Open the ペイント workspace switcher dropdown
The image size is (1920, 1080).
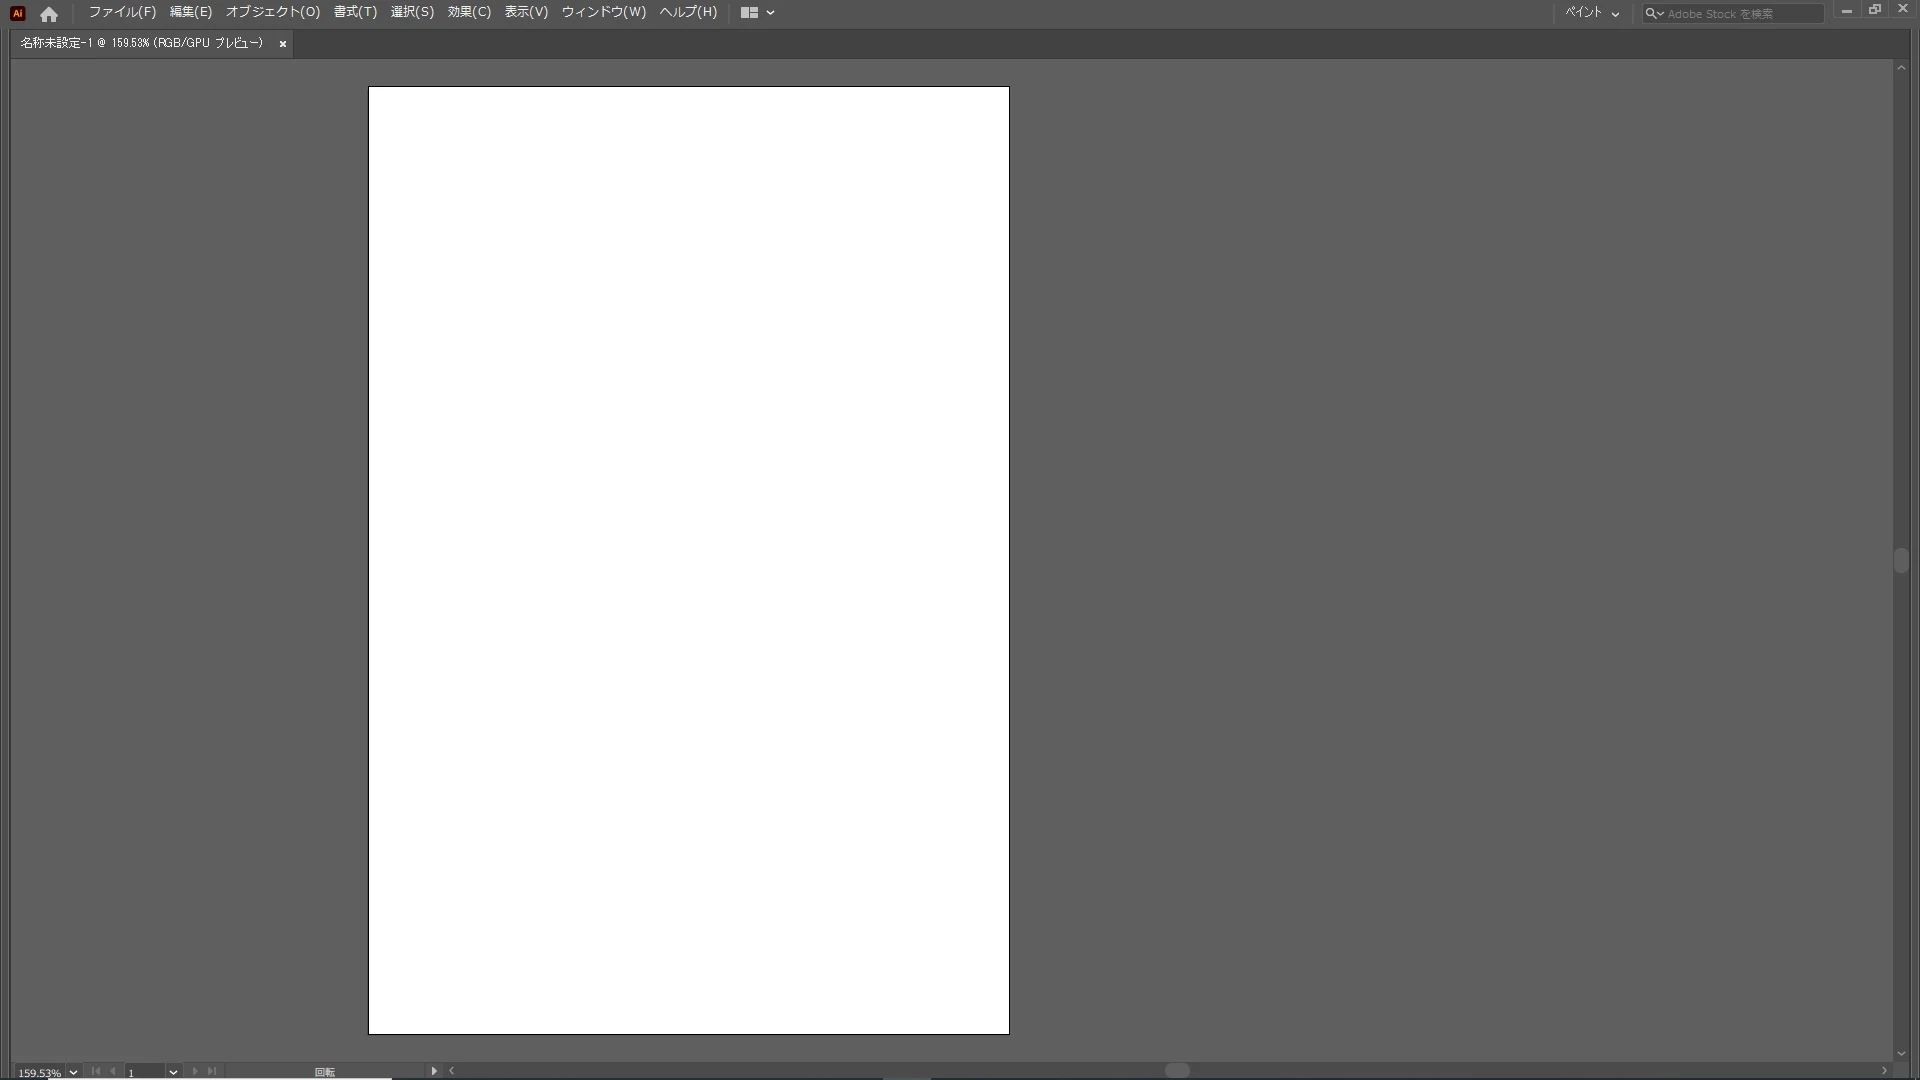pos(1592,13)
